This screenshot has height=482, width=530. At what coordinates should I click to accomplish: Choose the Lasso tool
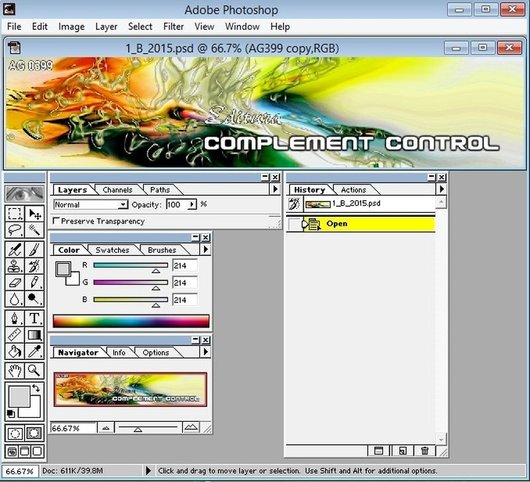click(x=15, y=230)
